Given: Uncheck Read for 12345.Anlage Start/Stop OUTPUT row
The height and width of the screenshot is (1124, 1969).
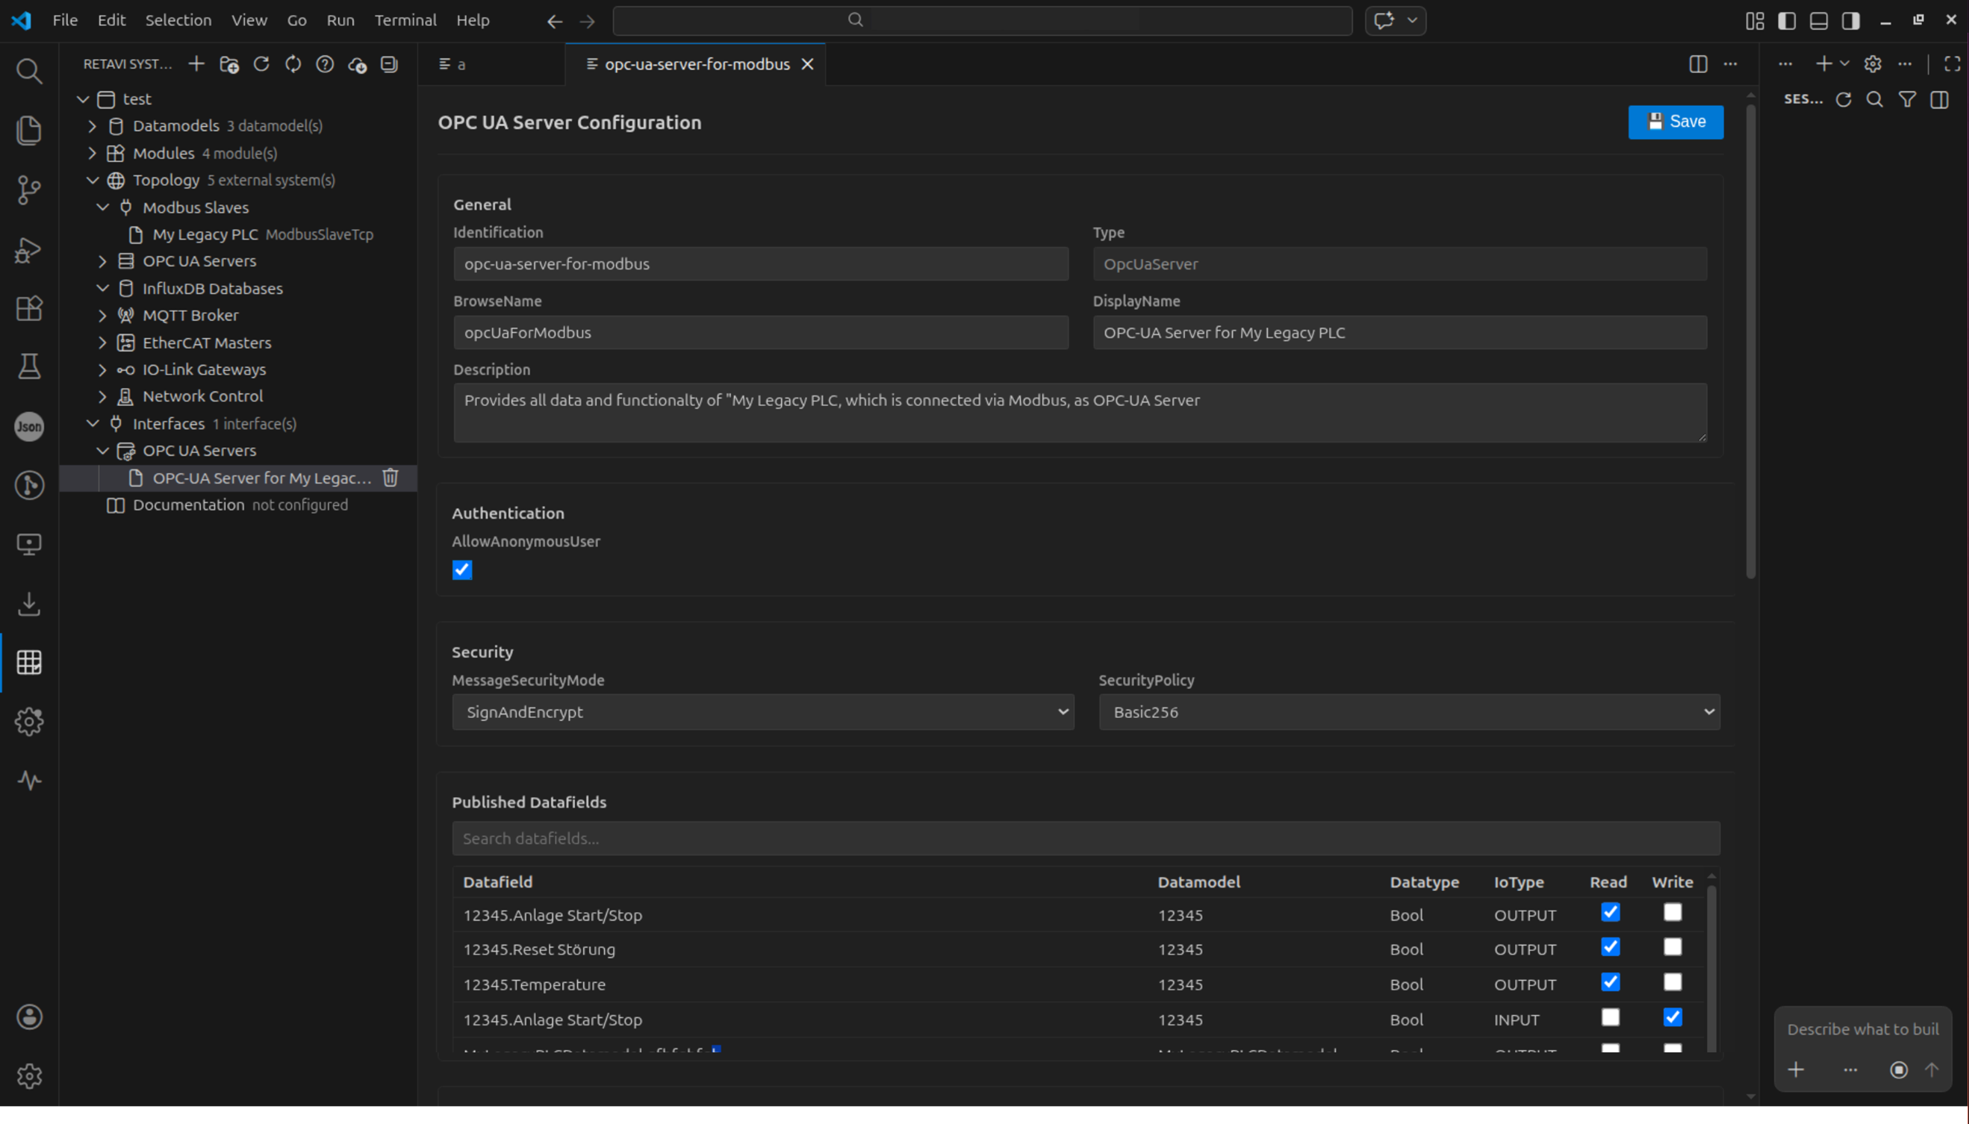Looking at the screenshot, I should click(1610, 912).
